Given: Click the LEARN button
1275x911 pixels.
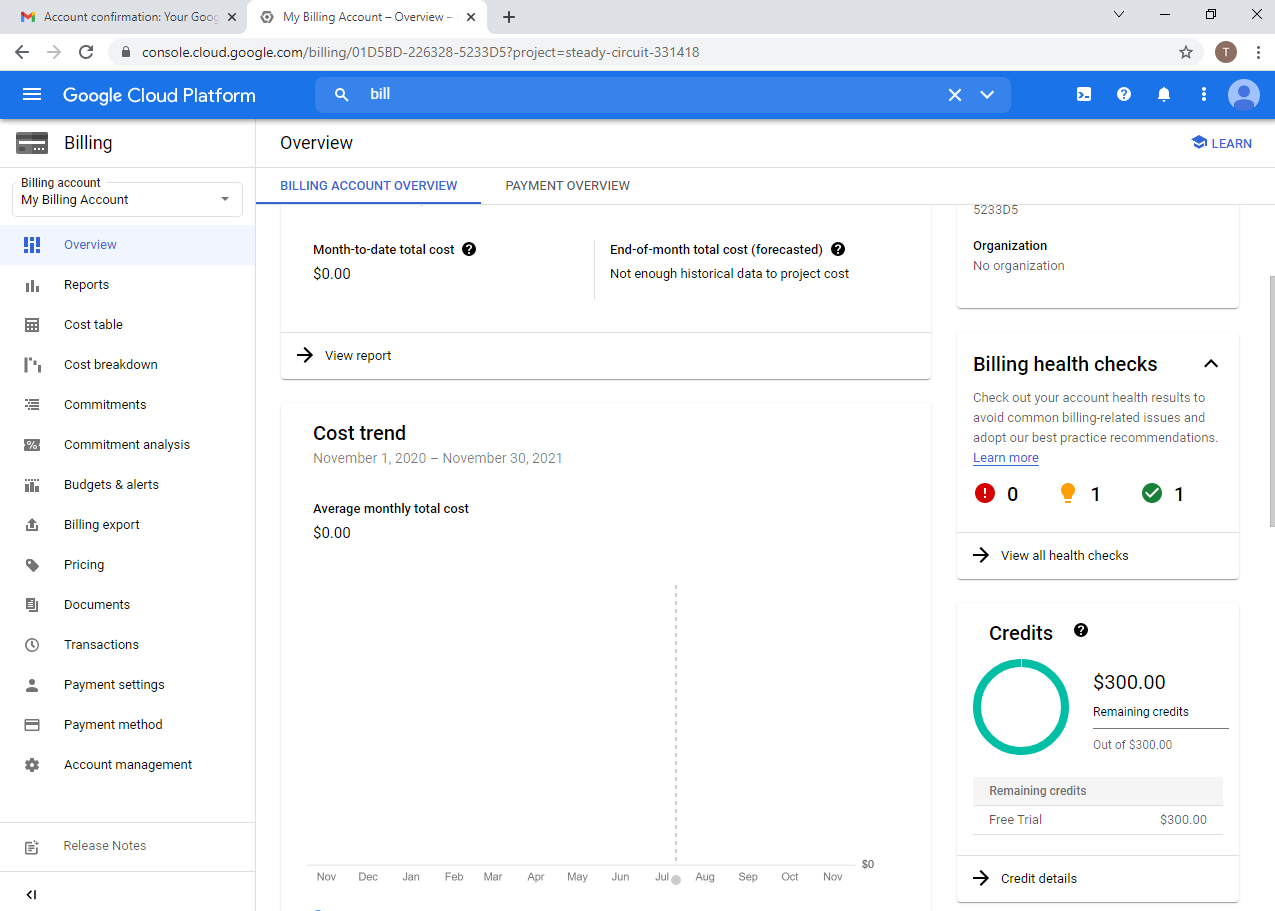Looking at the screenshot, I should coord(1221,143).
